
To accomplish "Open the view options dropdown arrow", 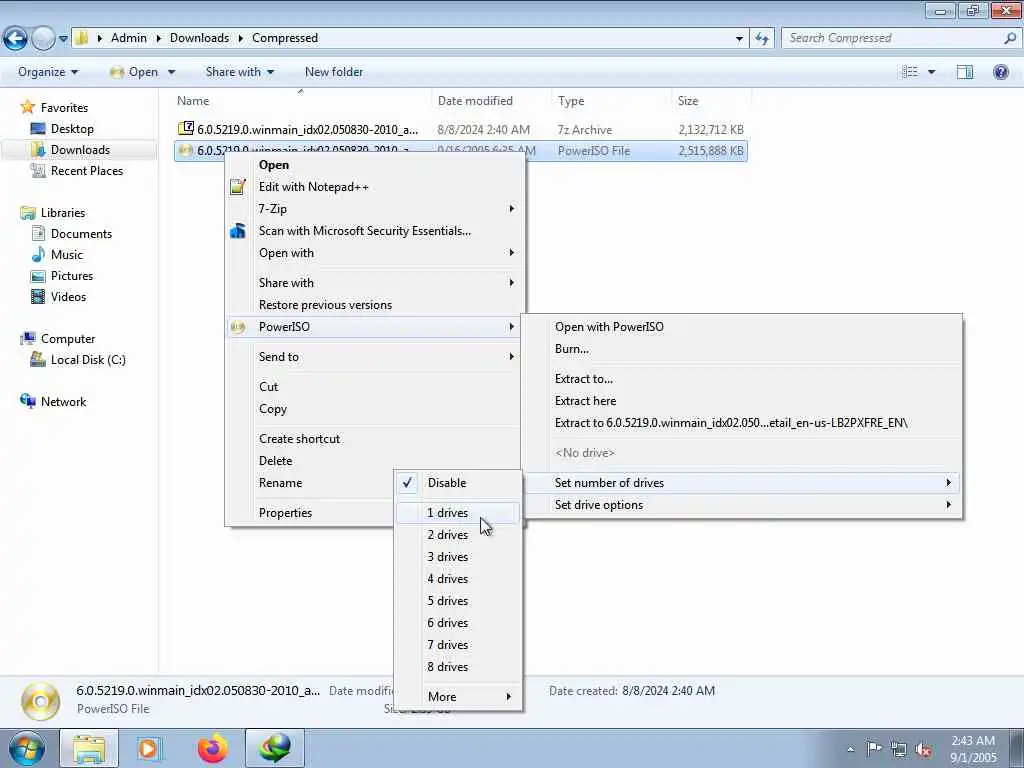I will (x=932, y=72).
